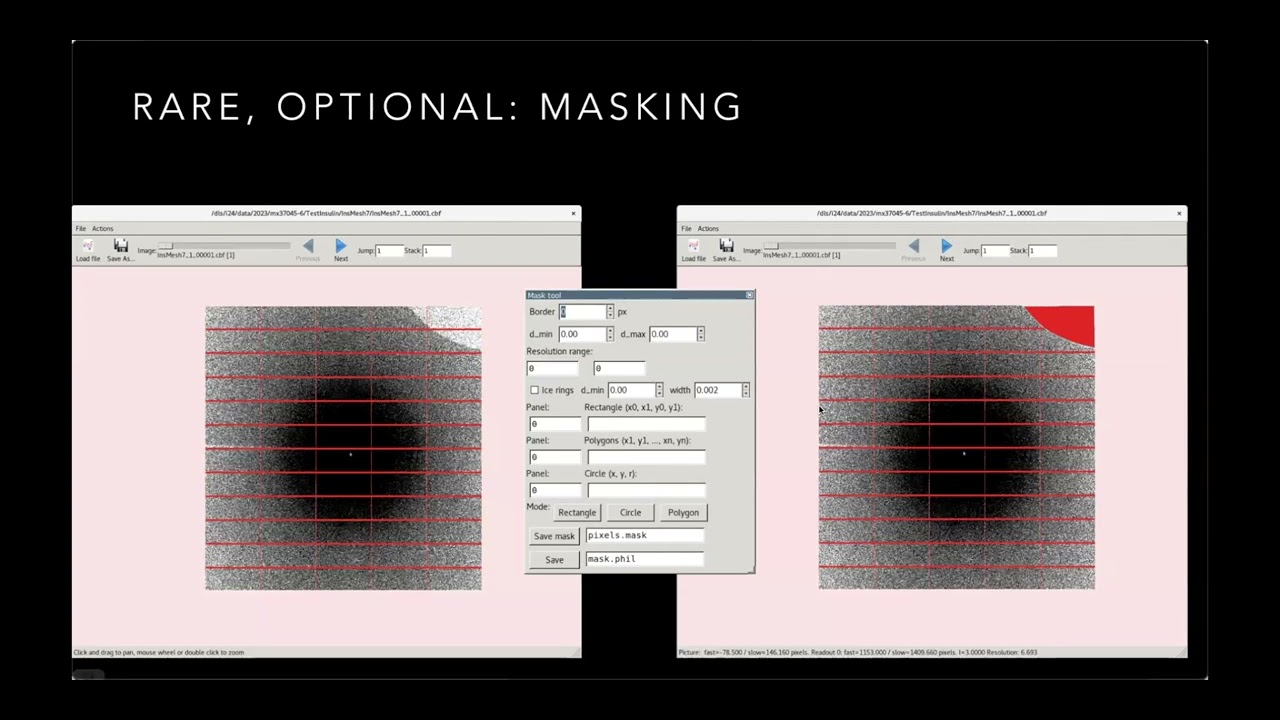This screenshot has width=1280, height=720.
Task: Focus Panel field beside Polygons input
Action: [x=554, y=457]
